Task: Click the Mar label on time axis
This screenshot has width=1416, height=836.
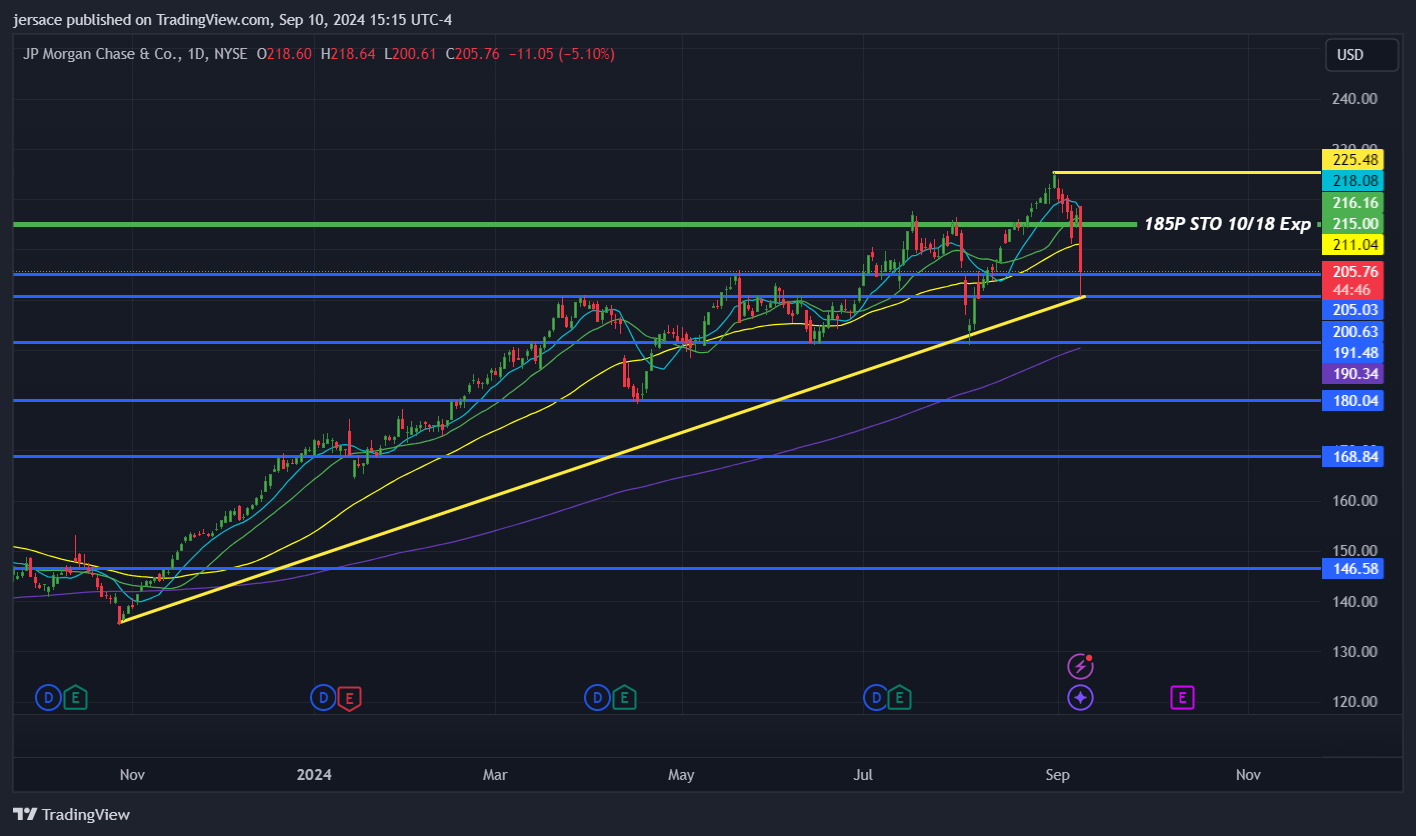Action: [x=495, y=775]
